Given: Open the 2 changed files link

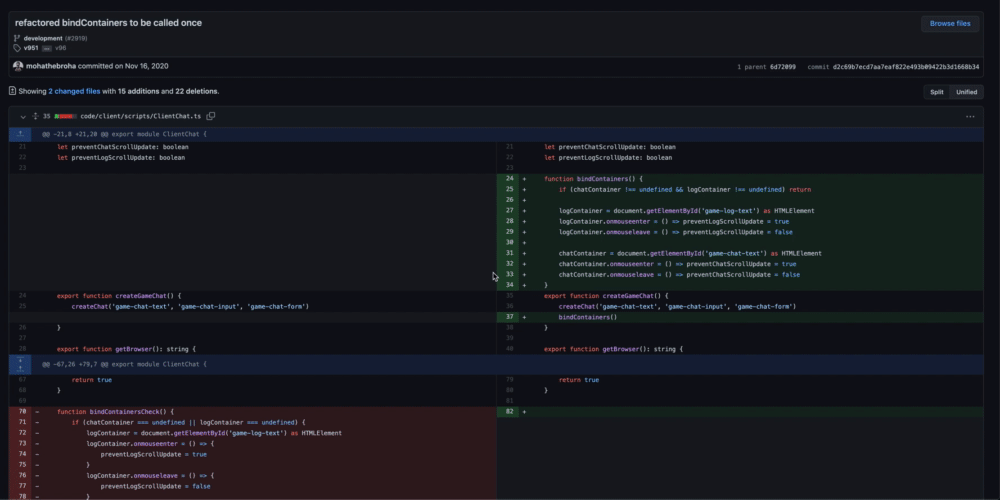Looking at the screenshot, I should (x=74, y=91).
